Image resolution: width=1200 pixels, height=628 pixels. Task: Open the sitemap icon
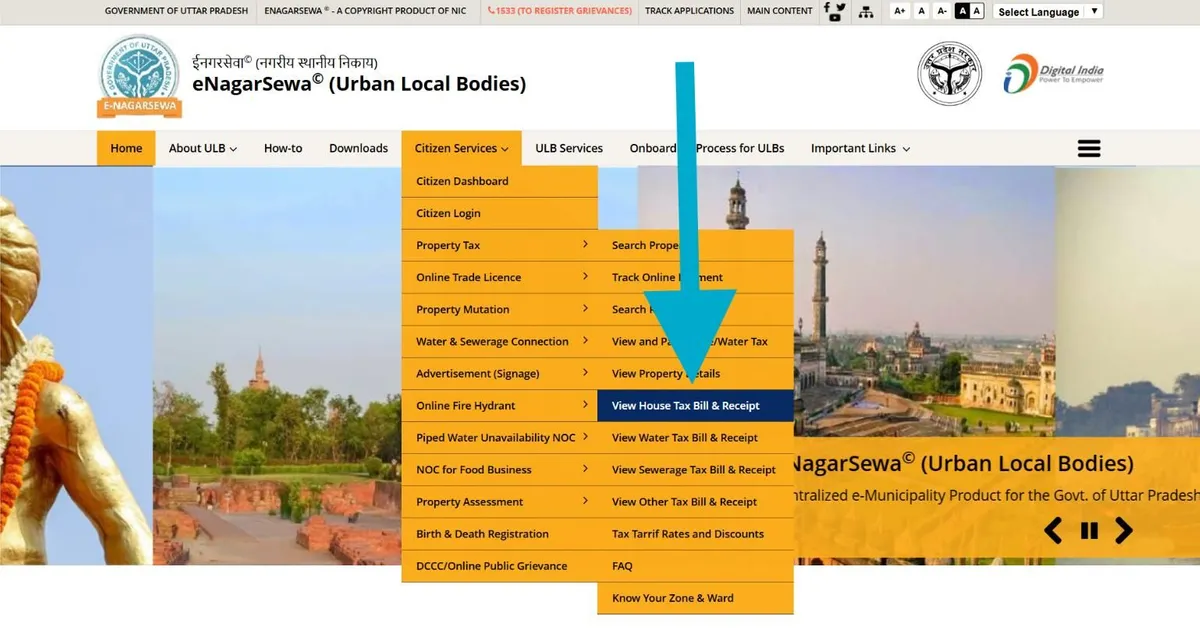(866, 12)
